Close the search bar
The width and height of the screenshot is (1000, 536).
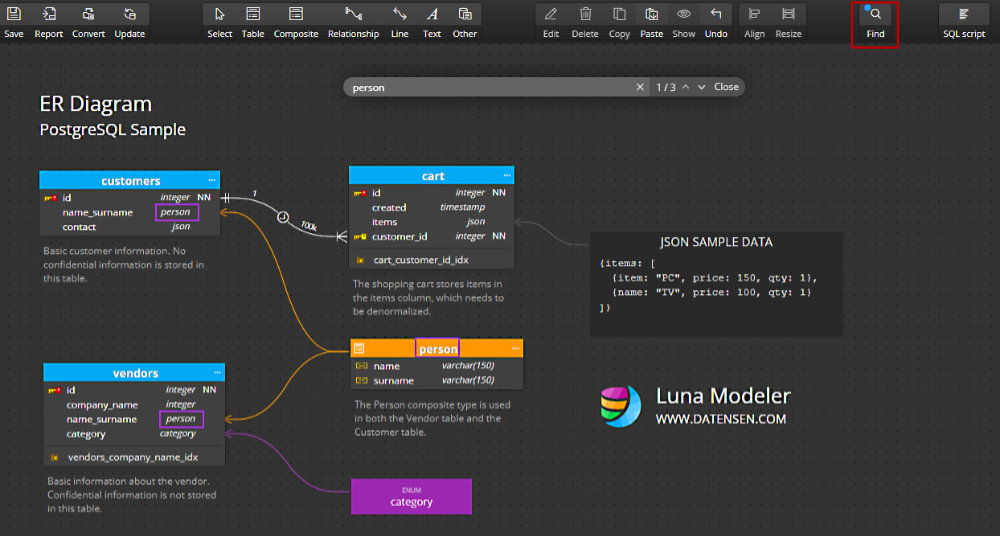[726, 87]
